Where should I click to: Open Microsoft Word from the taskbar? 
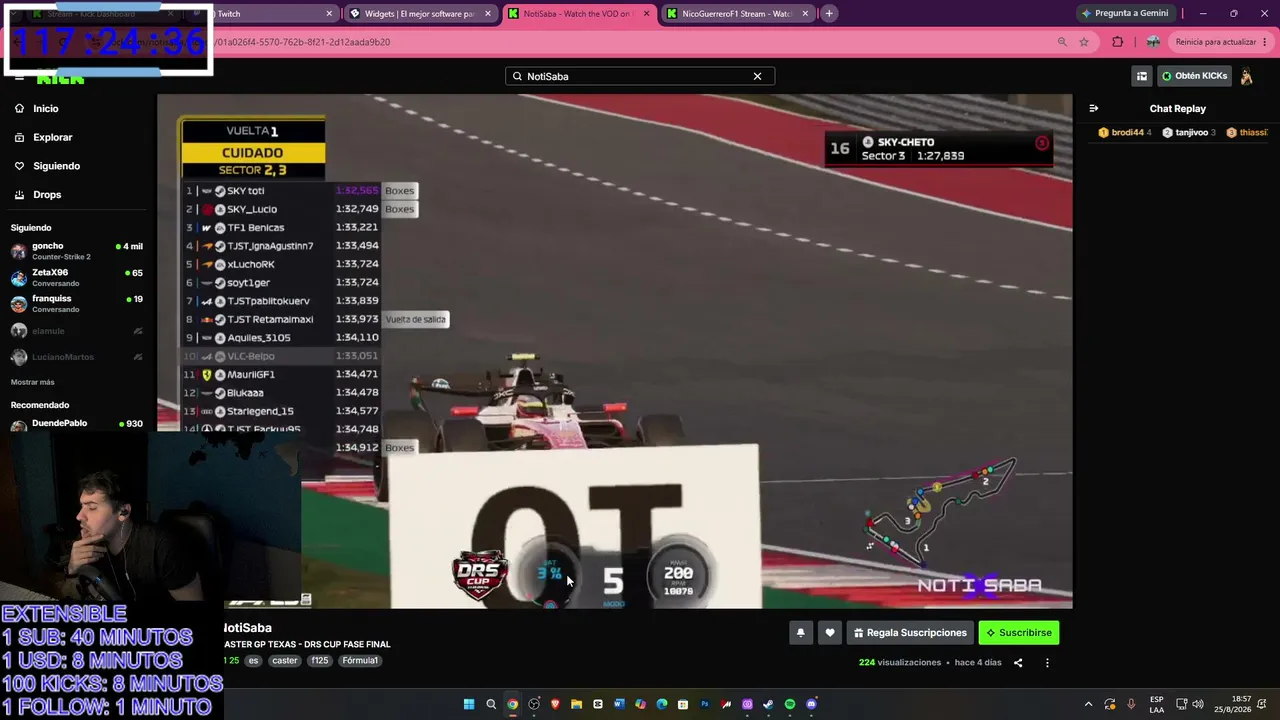[x=619, y=704]
